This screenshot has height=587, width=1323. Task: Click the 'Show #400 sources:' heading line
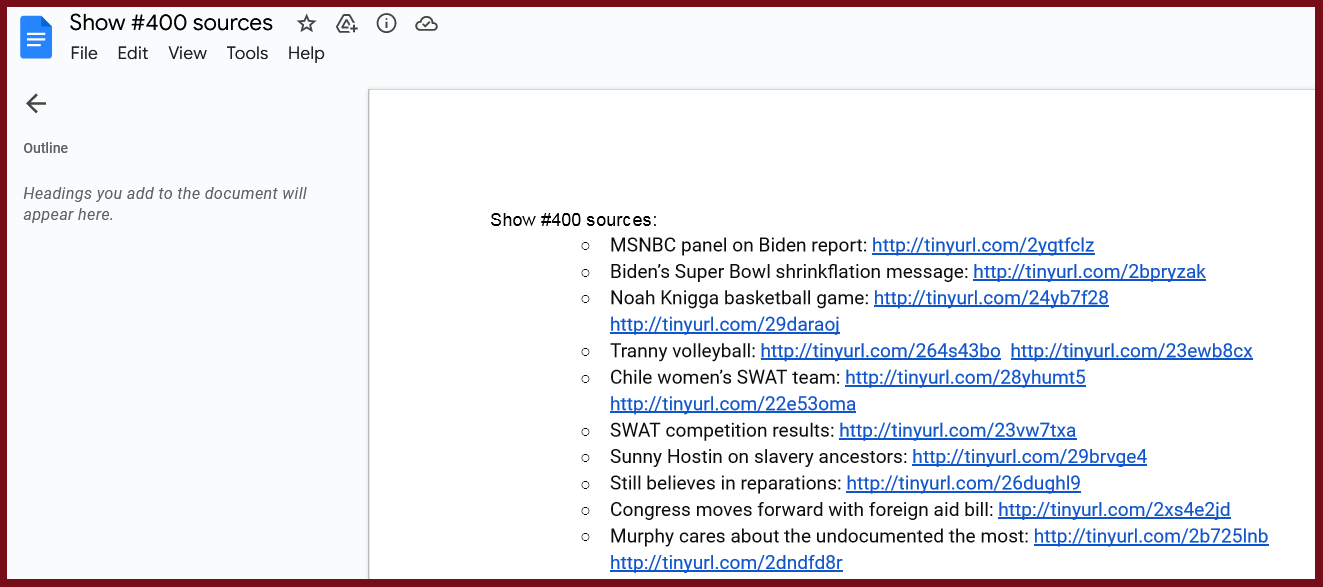tap(573, 219)
